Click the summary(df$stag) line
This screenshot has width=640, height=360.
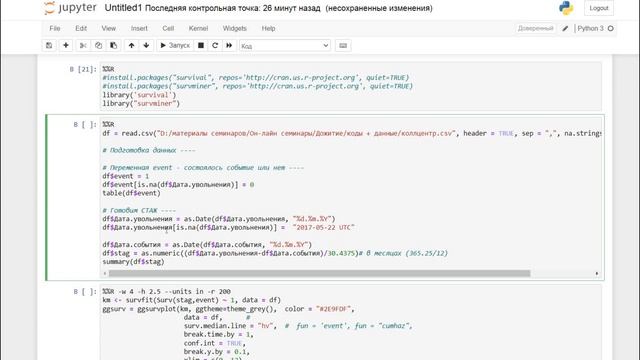click(x=133, y=262)
